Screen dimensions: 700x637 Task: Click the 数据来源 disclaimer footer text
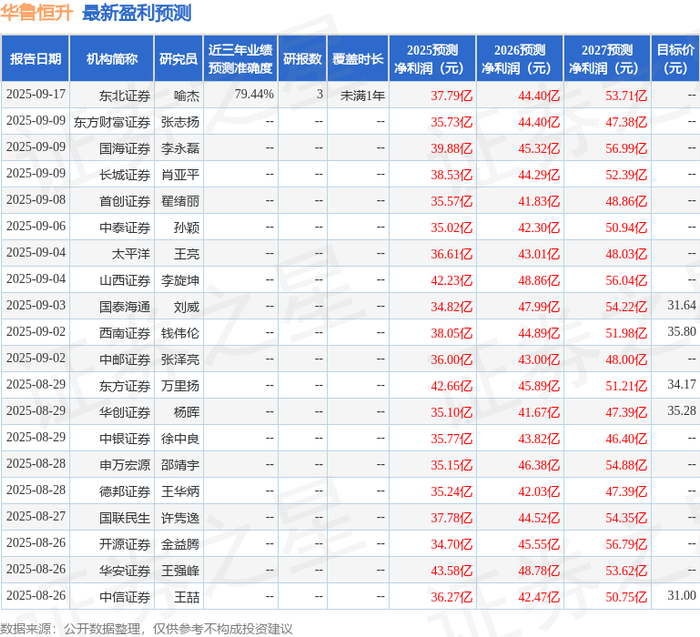point(146,629)
